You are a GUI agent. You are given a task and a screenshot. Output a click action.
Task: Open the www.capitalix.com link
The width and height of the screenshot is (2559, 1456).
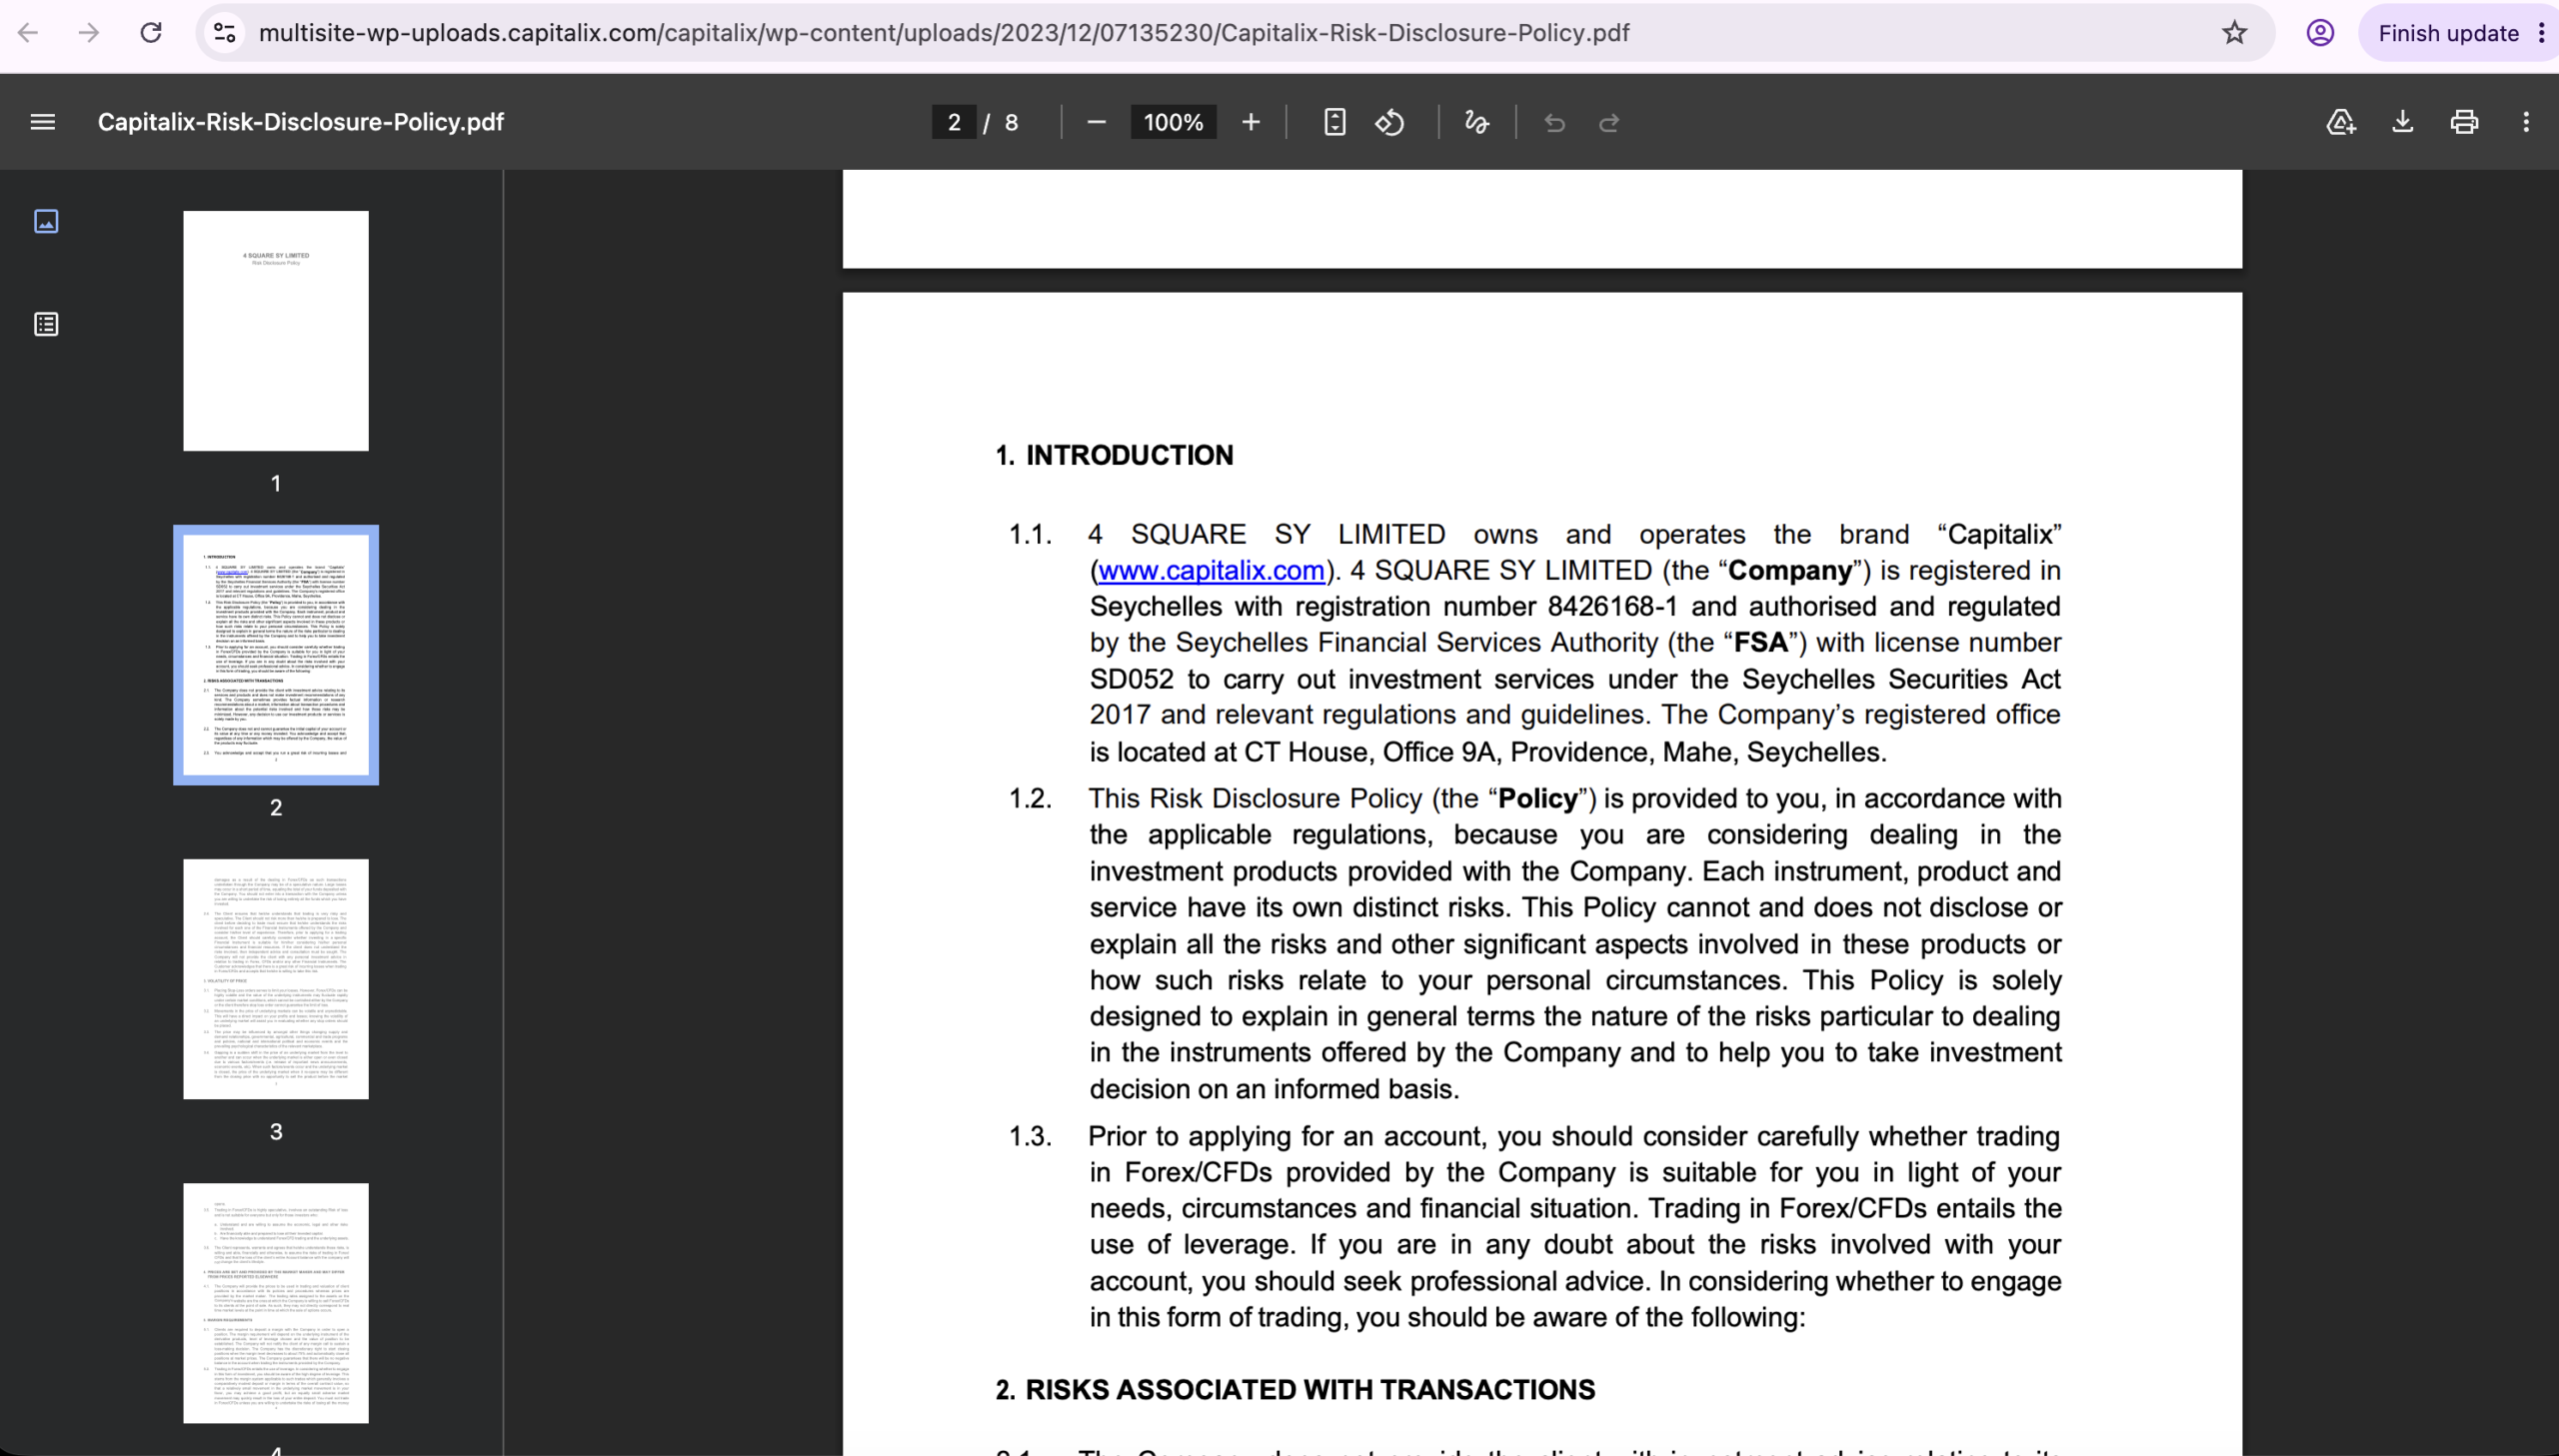1211,570
